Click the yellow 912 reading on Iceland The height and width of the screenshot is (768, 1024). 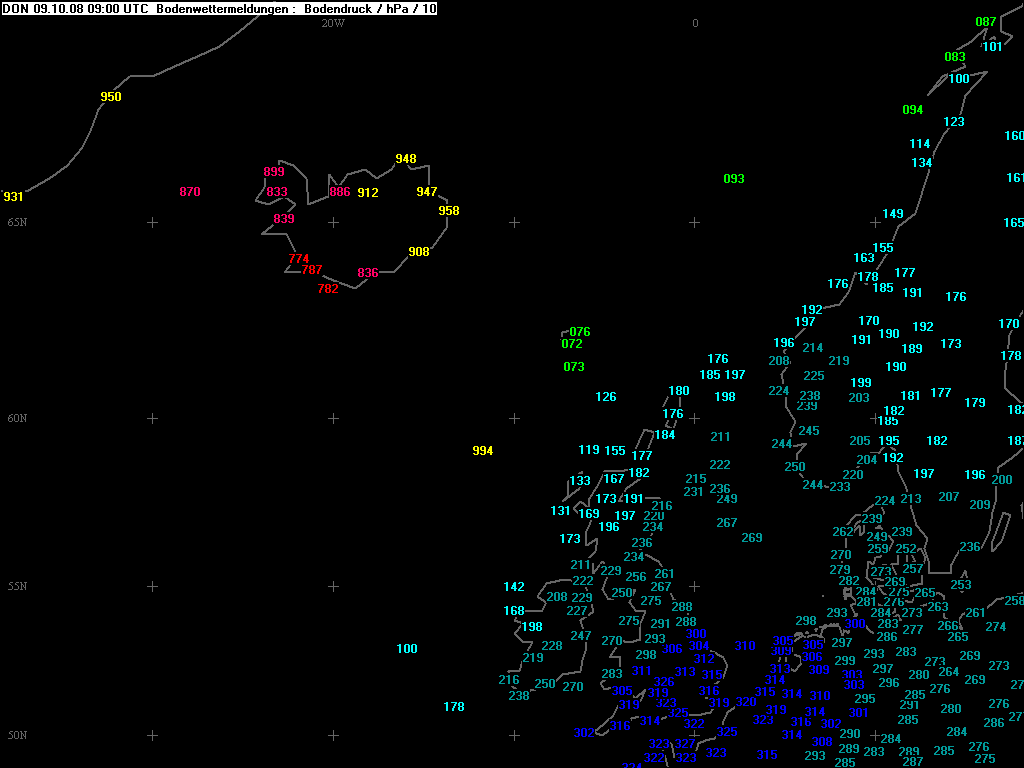click(x=368, y=193)
